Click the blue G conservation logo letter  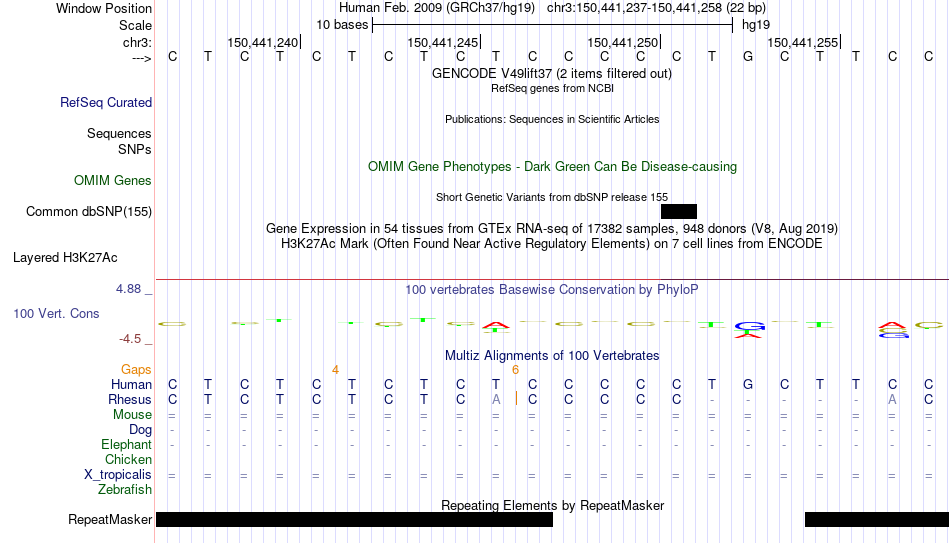(749, 326)
